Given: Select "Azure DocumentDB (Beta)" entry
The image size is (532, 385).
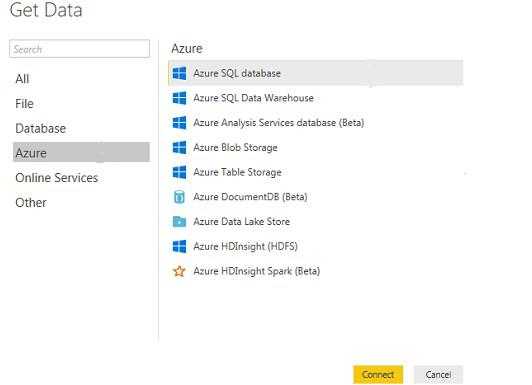Looking at the screenshot, I should [x=250, y=197].
